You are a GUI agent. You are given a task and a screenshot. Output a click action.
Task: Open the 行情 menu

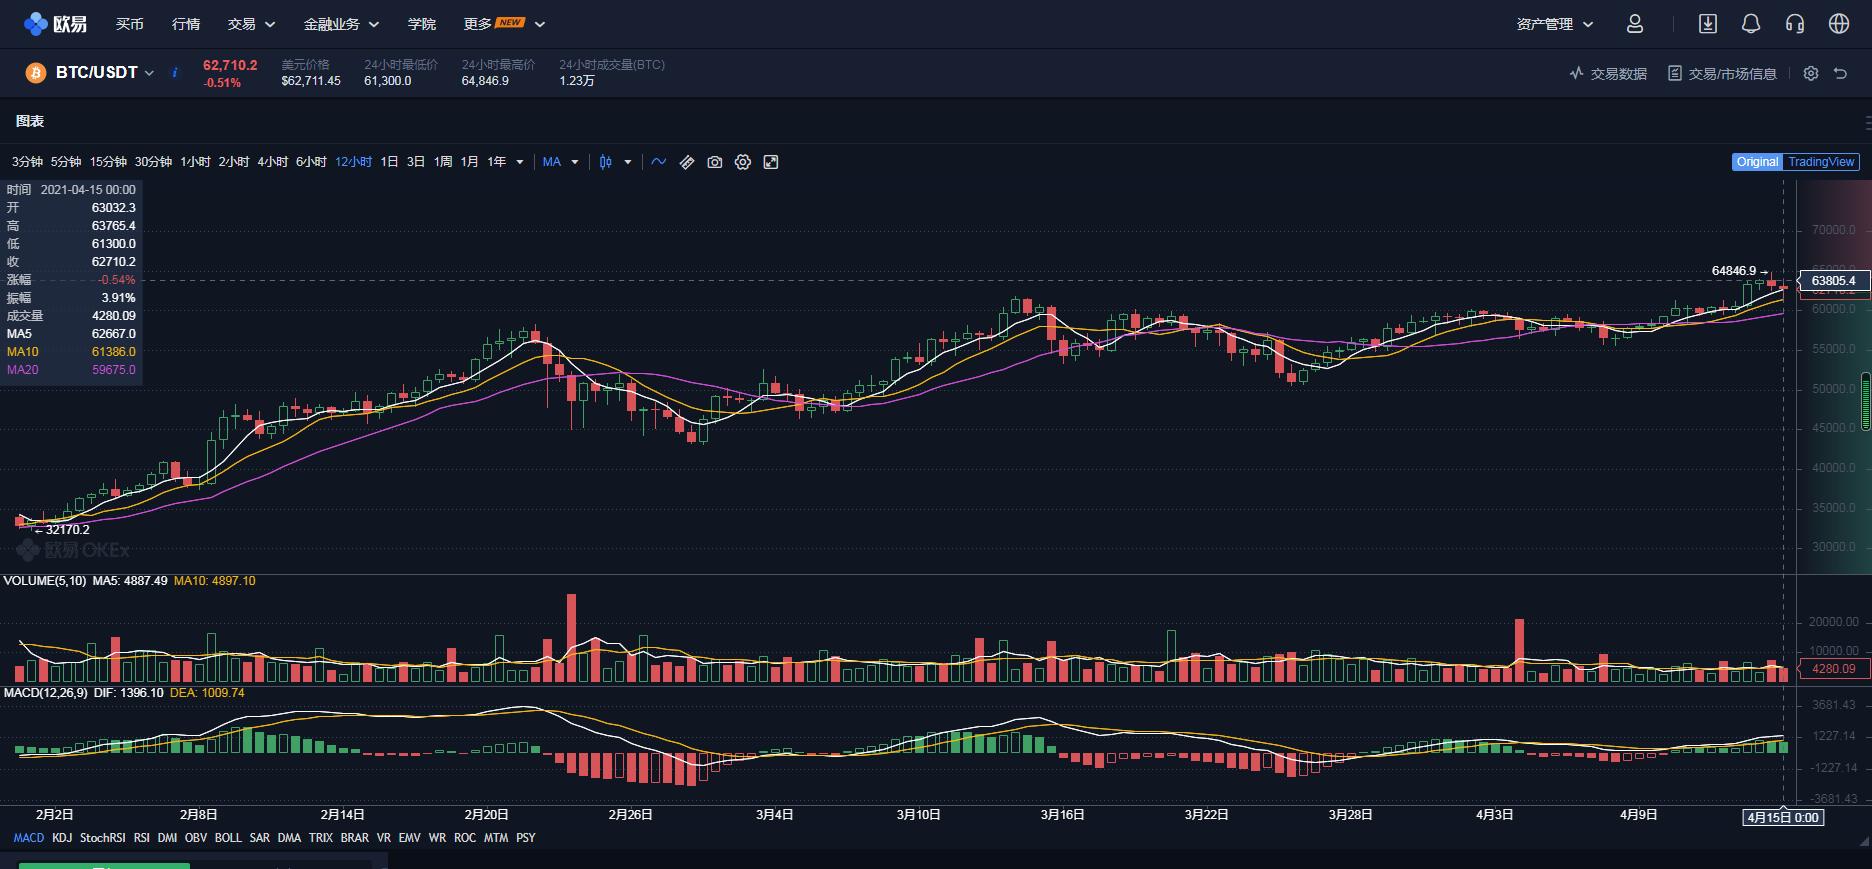(x=186, y=24)
